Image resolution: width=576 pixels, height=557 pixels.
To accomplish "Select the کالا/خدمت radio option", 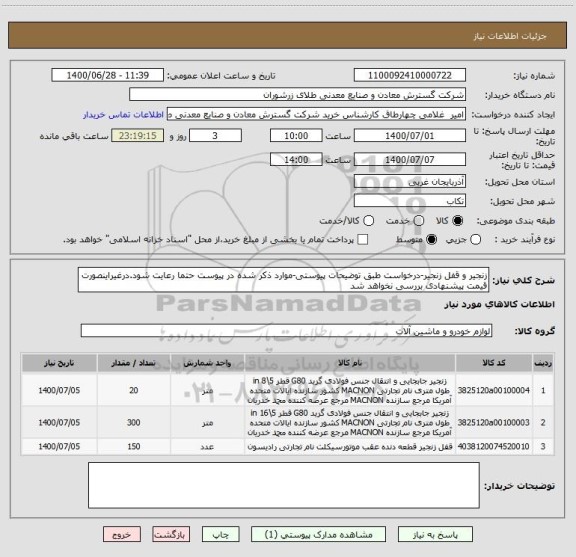I will 368,221.
